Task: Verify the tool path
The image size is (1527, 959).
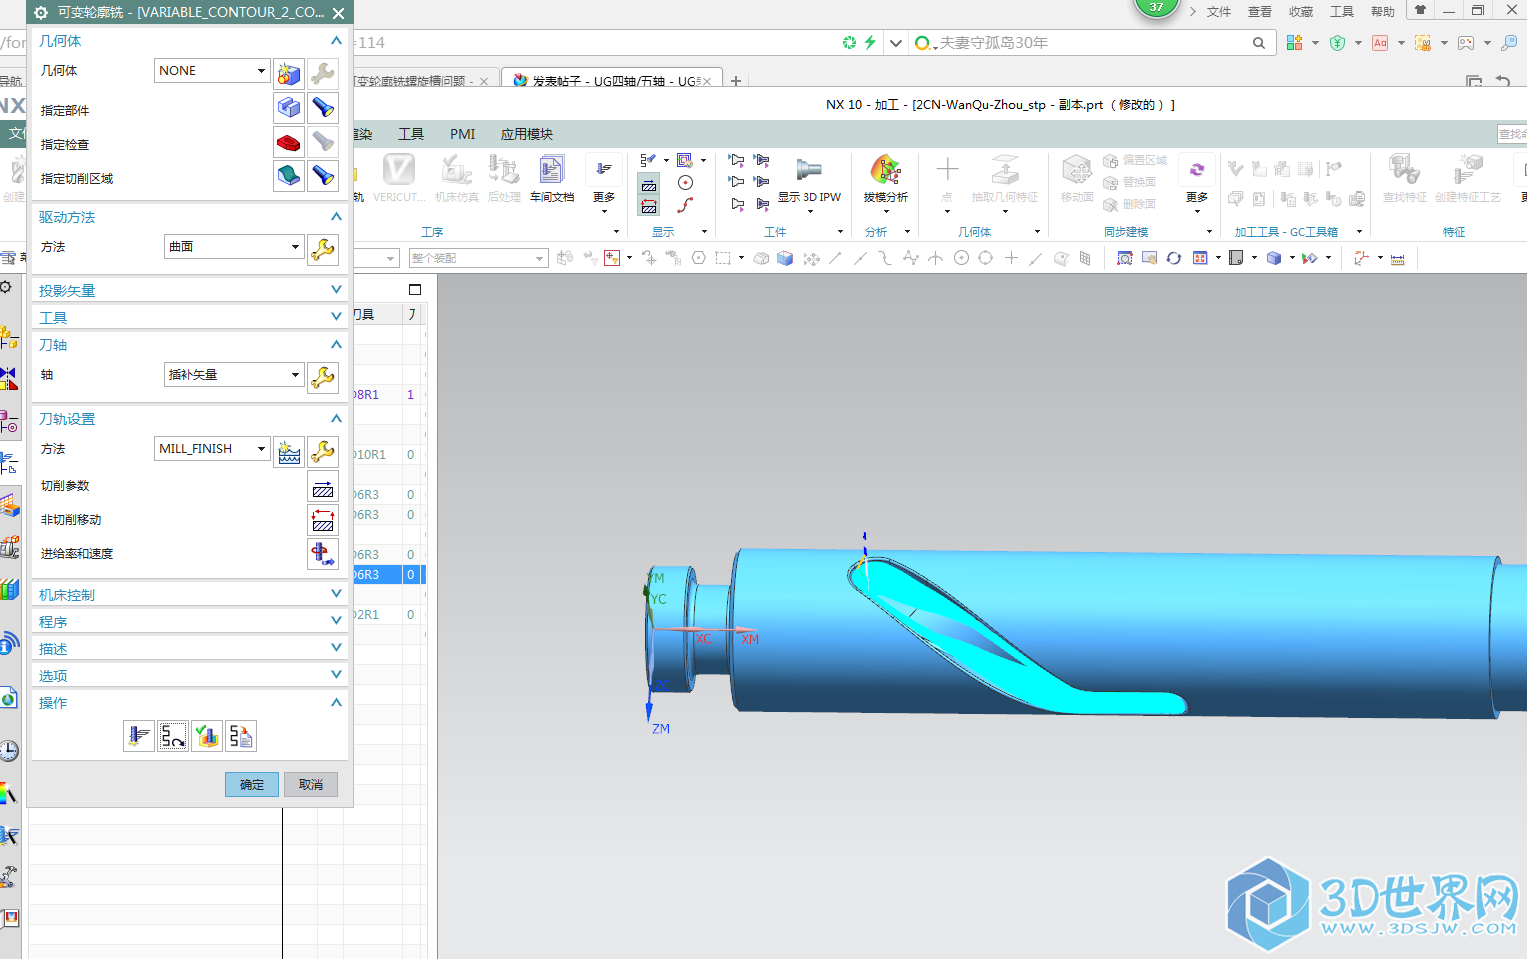Action: tap(207, 736)
